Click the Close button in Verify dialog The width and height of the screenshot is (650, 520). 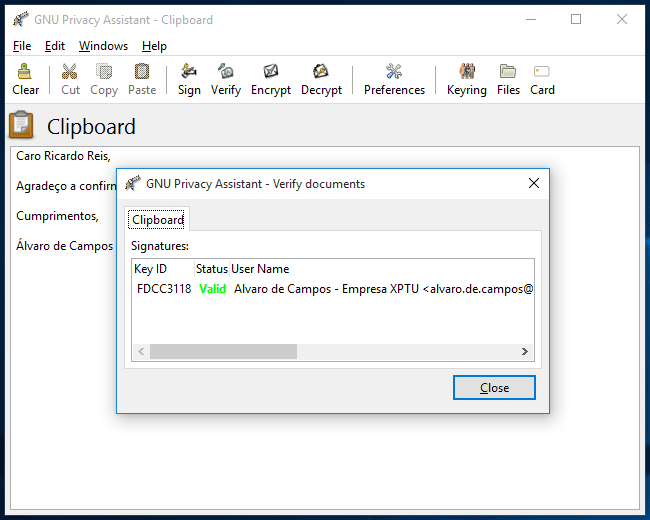point(494,388)
